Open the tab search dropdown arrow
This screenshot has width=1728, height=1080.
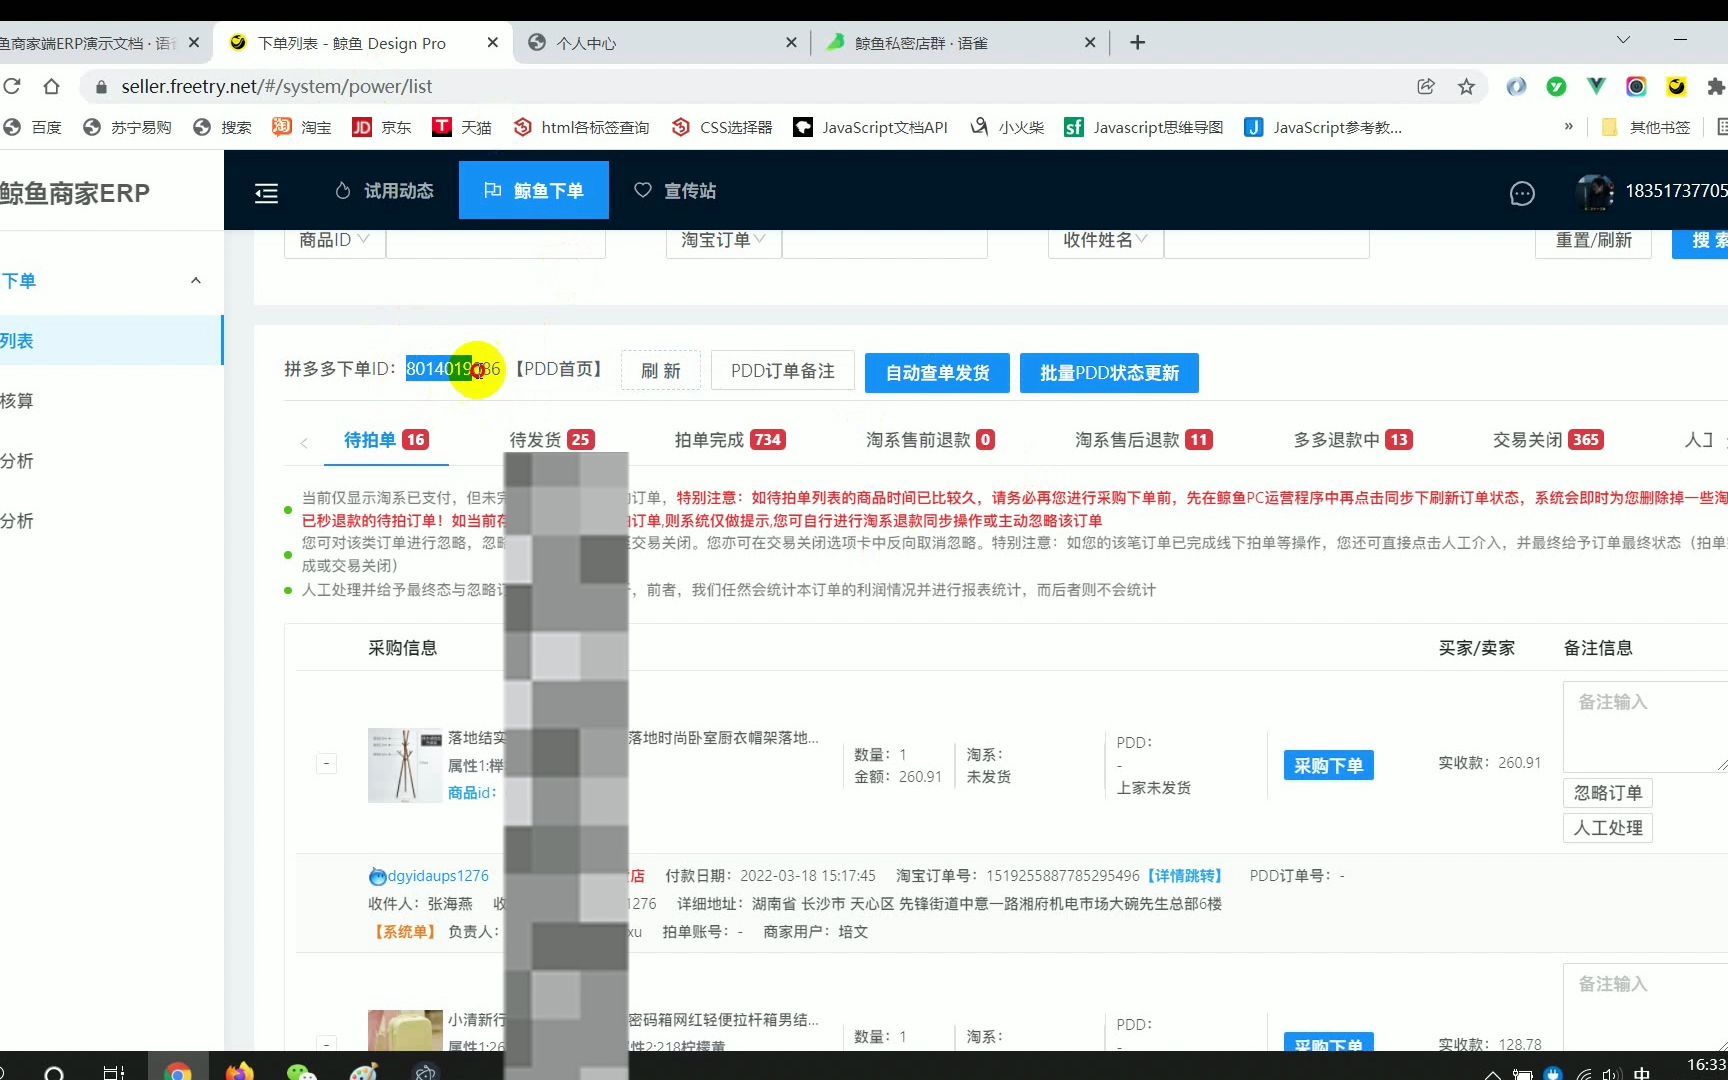coord(1623,40)
